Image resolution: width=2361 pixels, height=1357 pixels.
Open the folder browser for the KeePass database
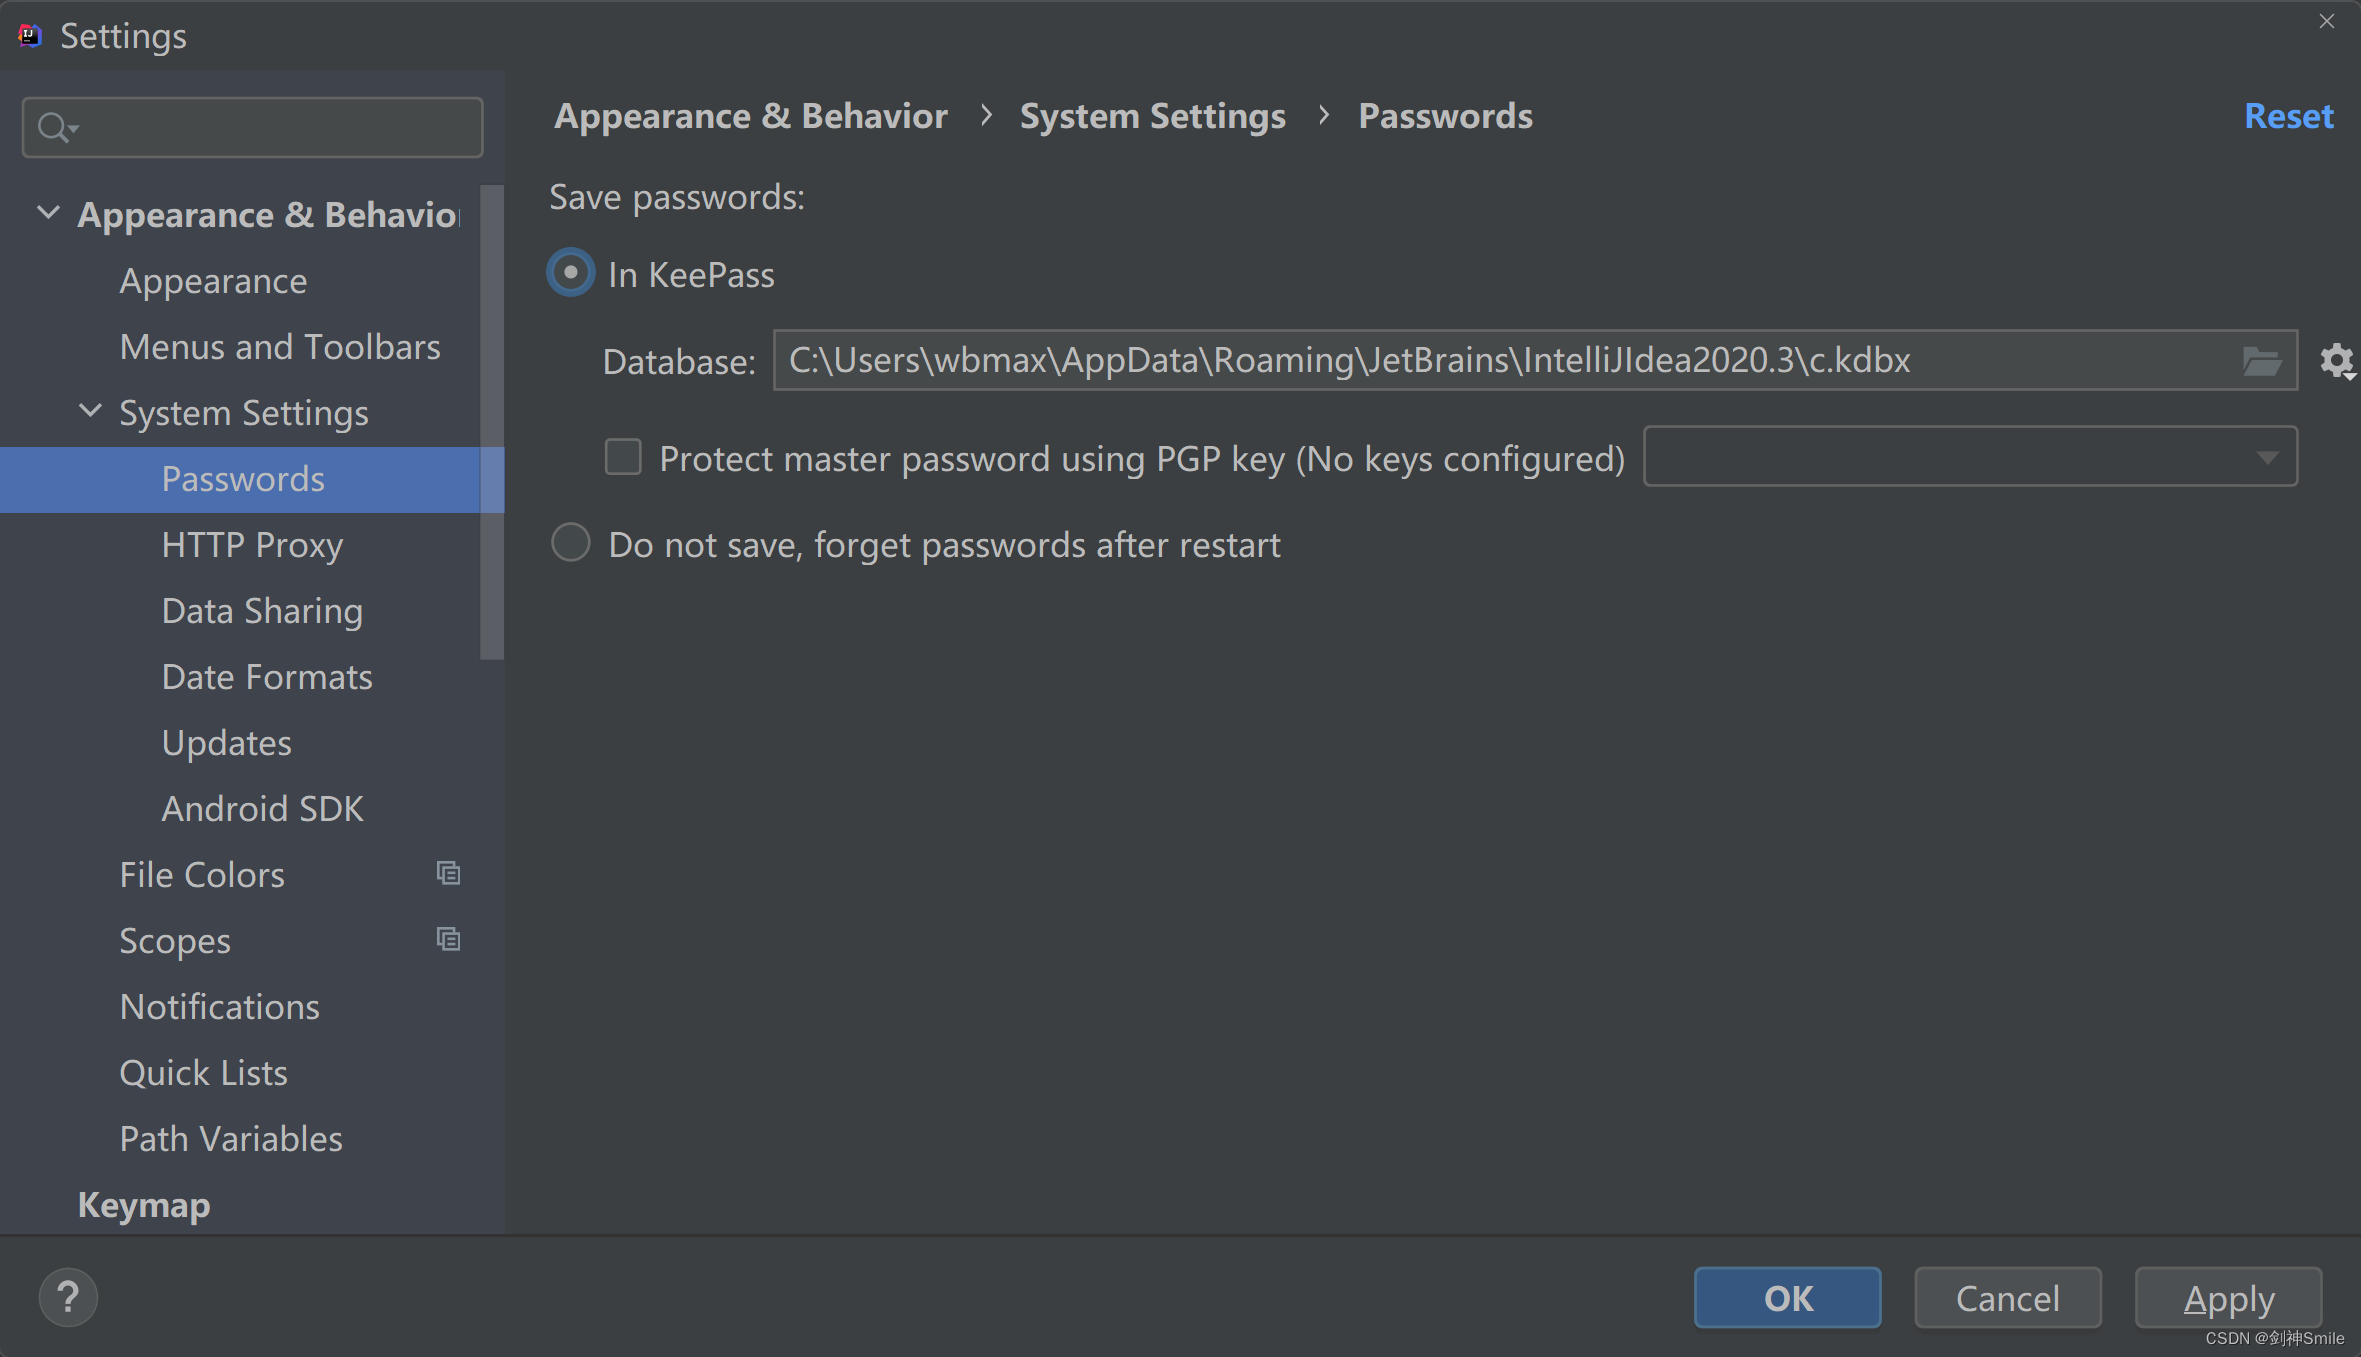point(2261,360)
